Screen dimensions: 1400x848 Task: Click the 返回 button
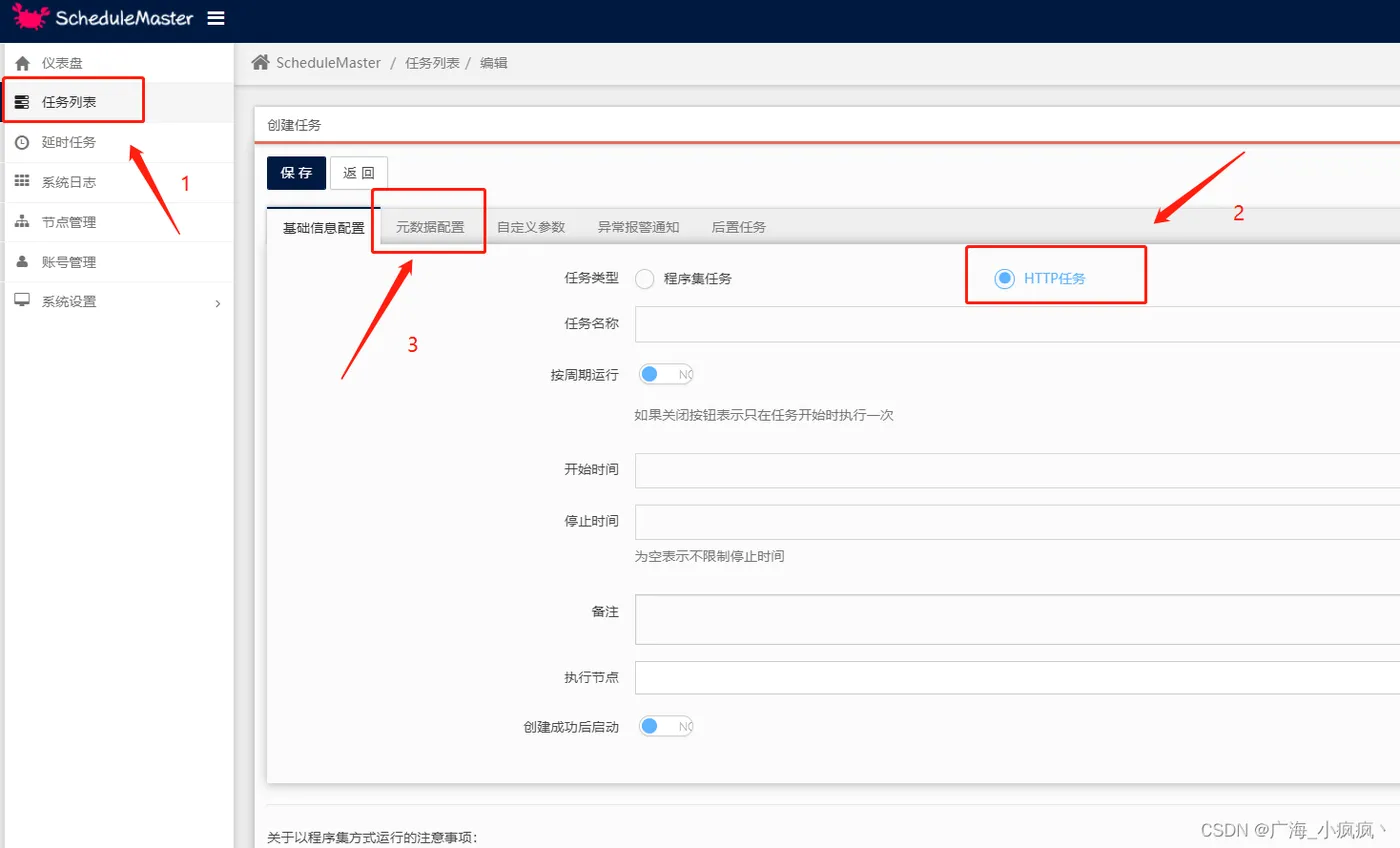click(359, 173)
